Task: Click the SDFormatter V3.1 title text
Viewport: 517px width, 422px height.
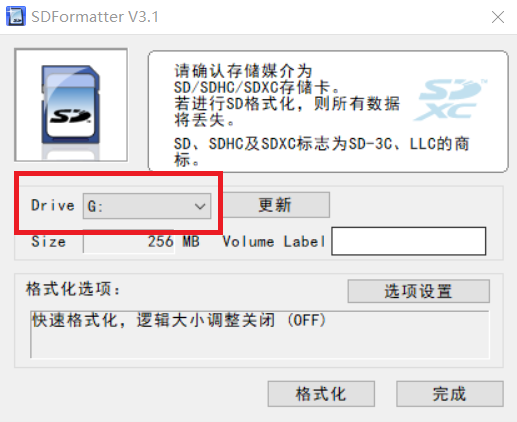Action: point(95,17)
